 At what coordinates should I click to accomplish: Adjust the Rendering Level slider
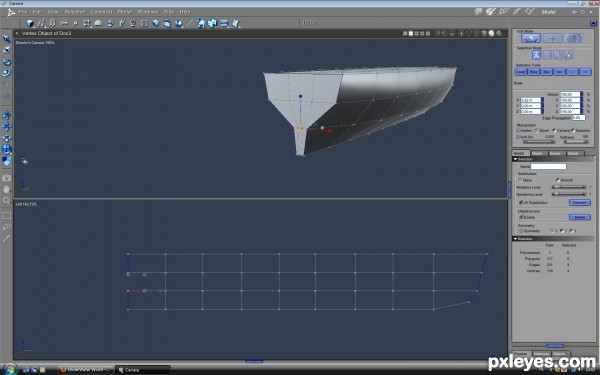569,194
